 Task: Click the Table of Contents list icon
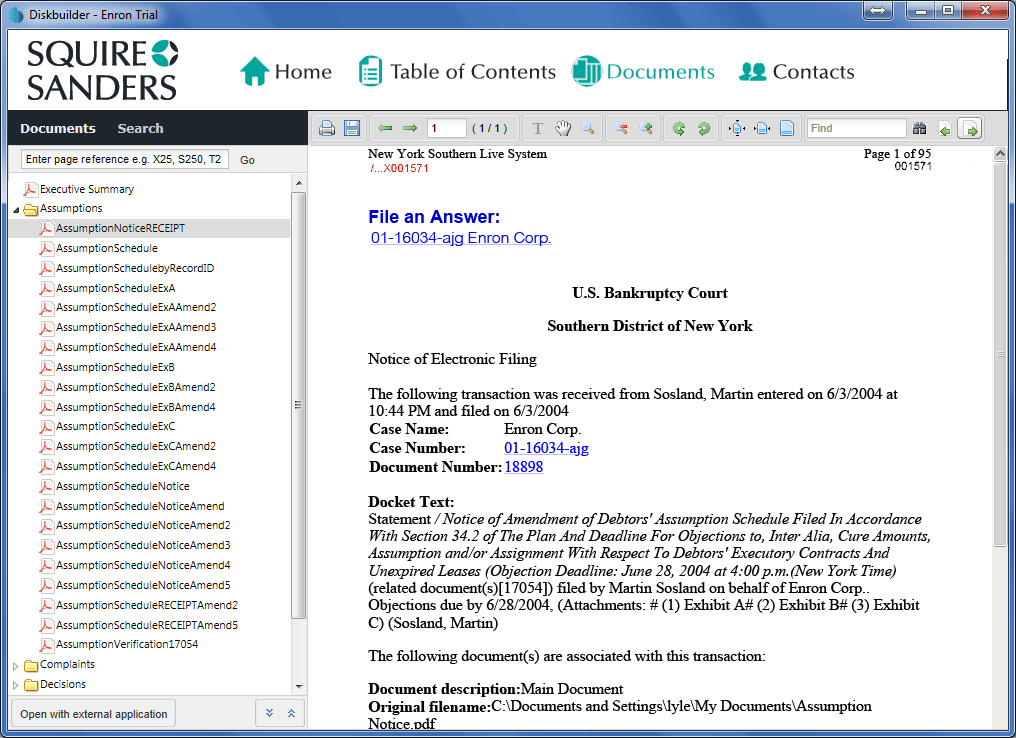[x=370, y=71]
